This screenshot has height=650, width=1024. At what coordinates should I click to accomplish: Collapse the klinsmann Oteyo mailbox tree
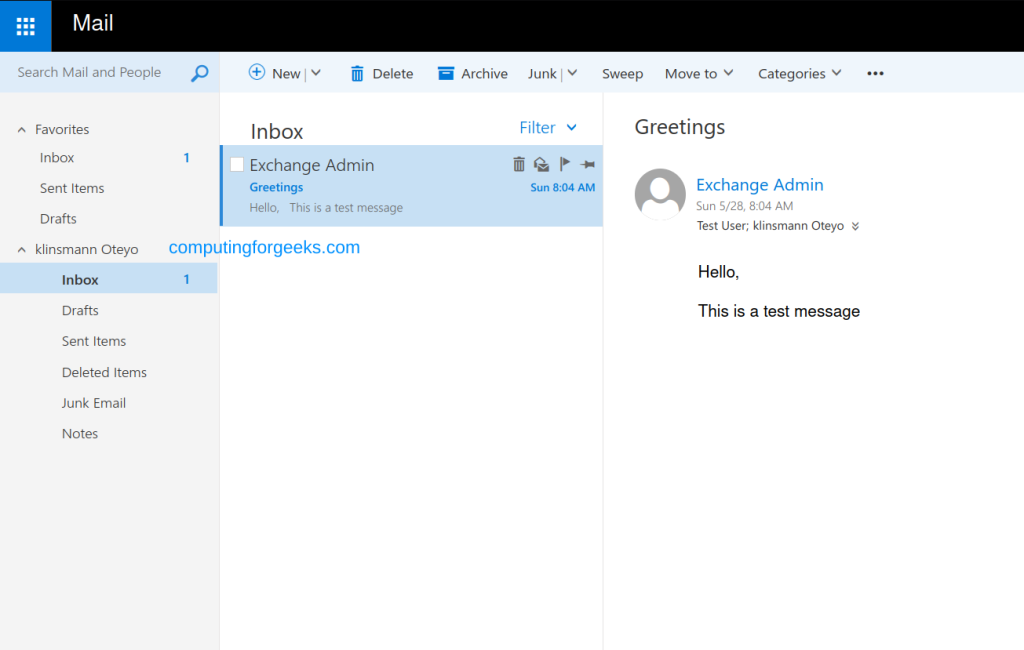(x=22, y=250)
